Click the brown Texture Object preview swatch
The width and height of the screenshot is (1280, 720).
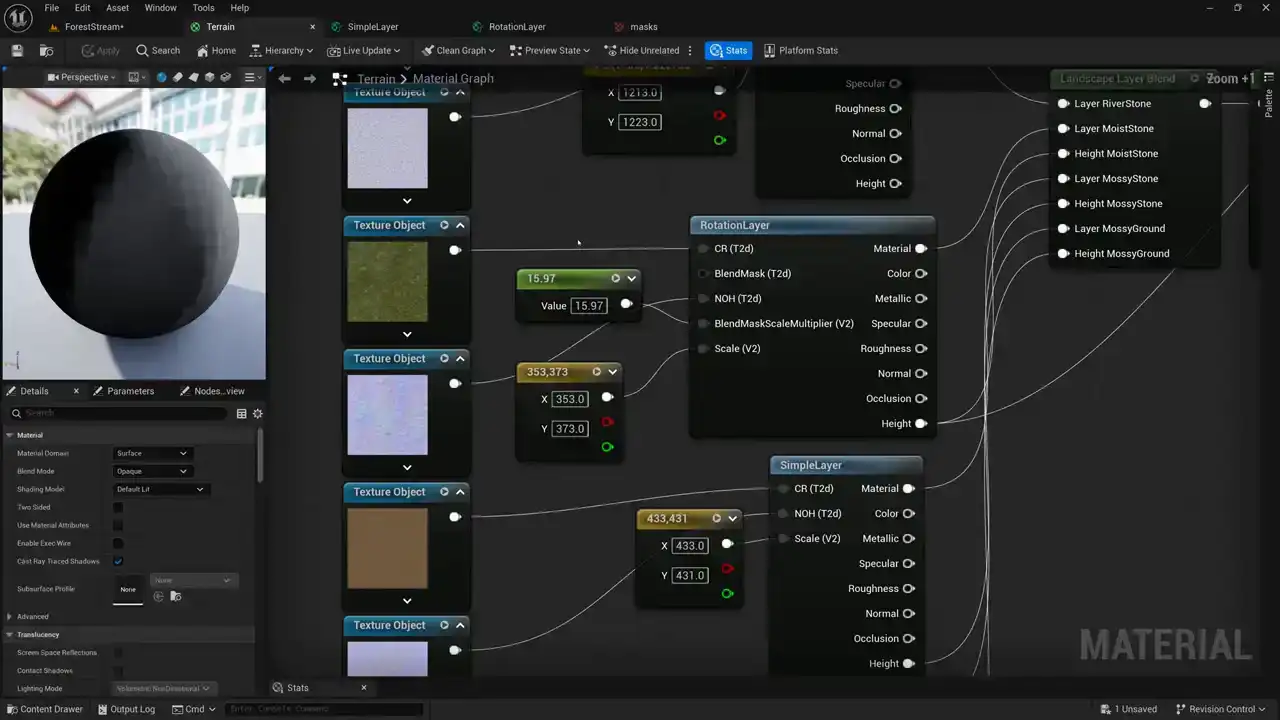tap(387, 548)
